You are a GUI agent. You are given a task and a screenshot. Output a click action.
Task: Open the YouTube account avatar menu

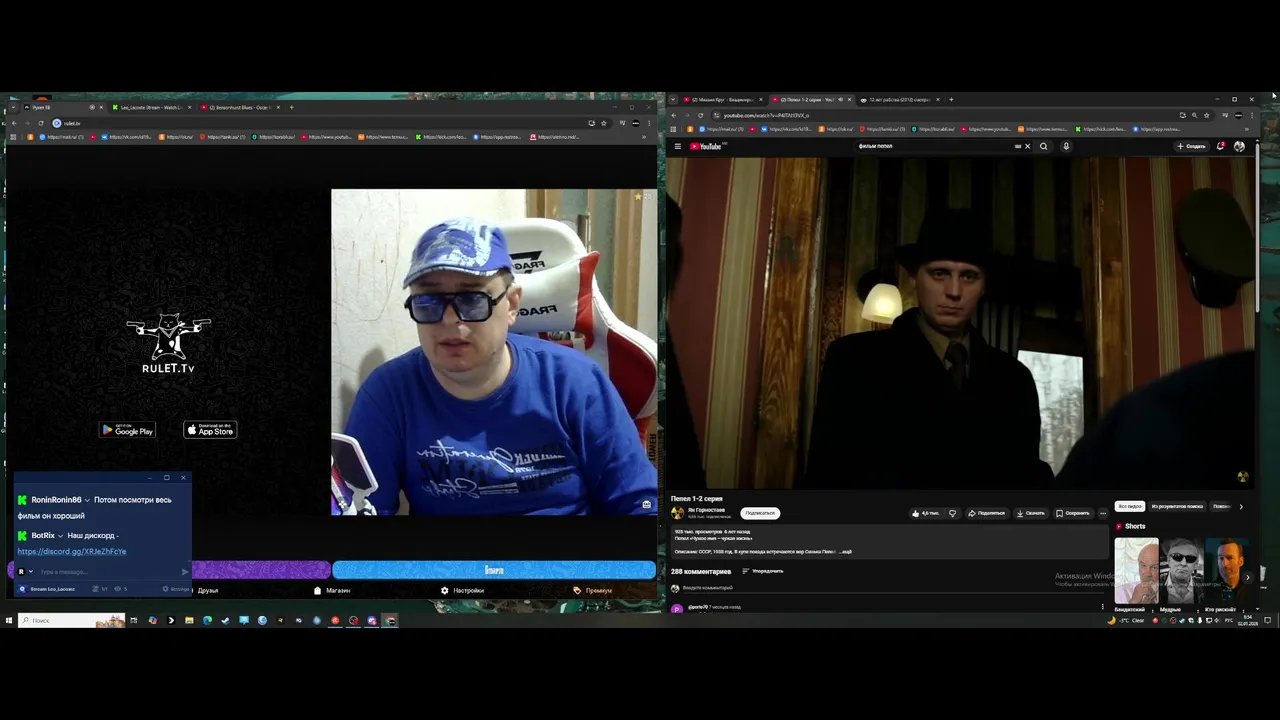tap(1239, 146)
